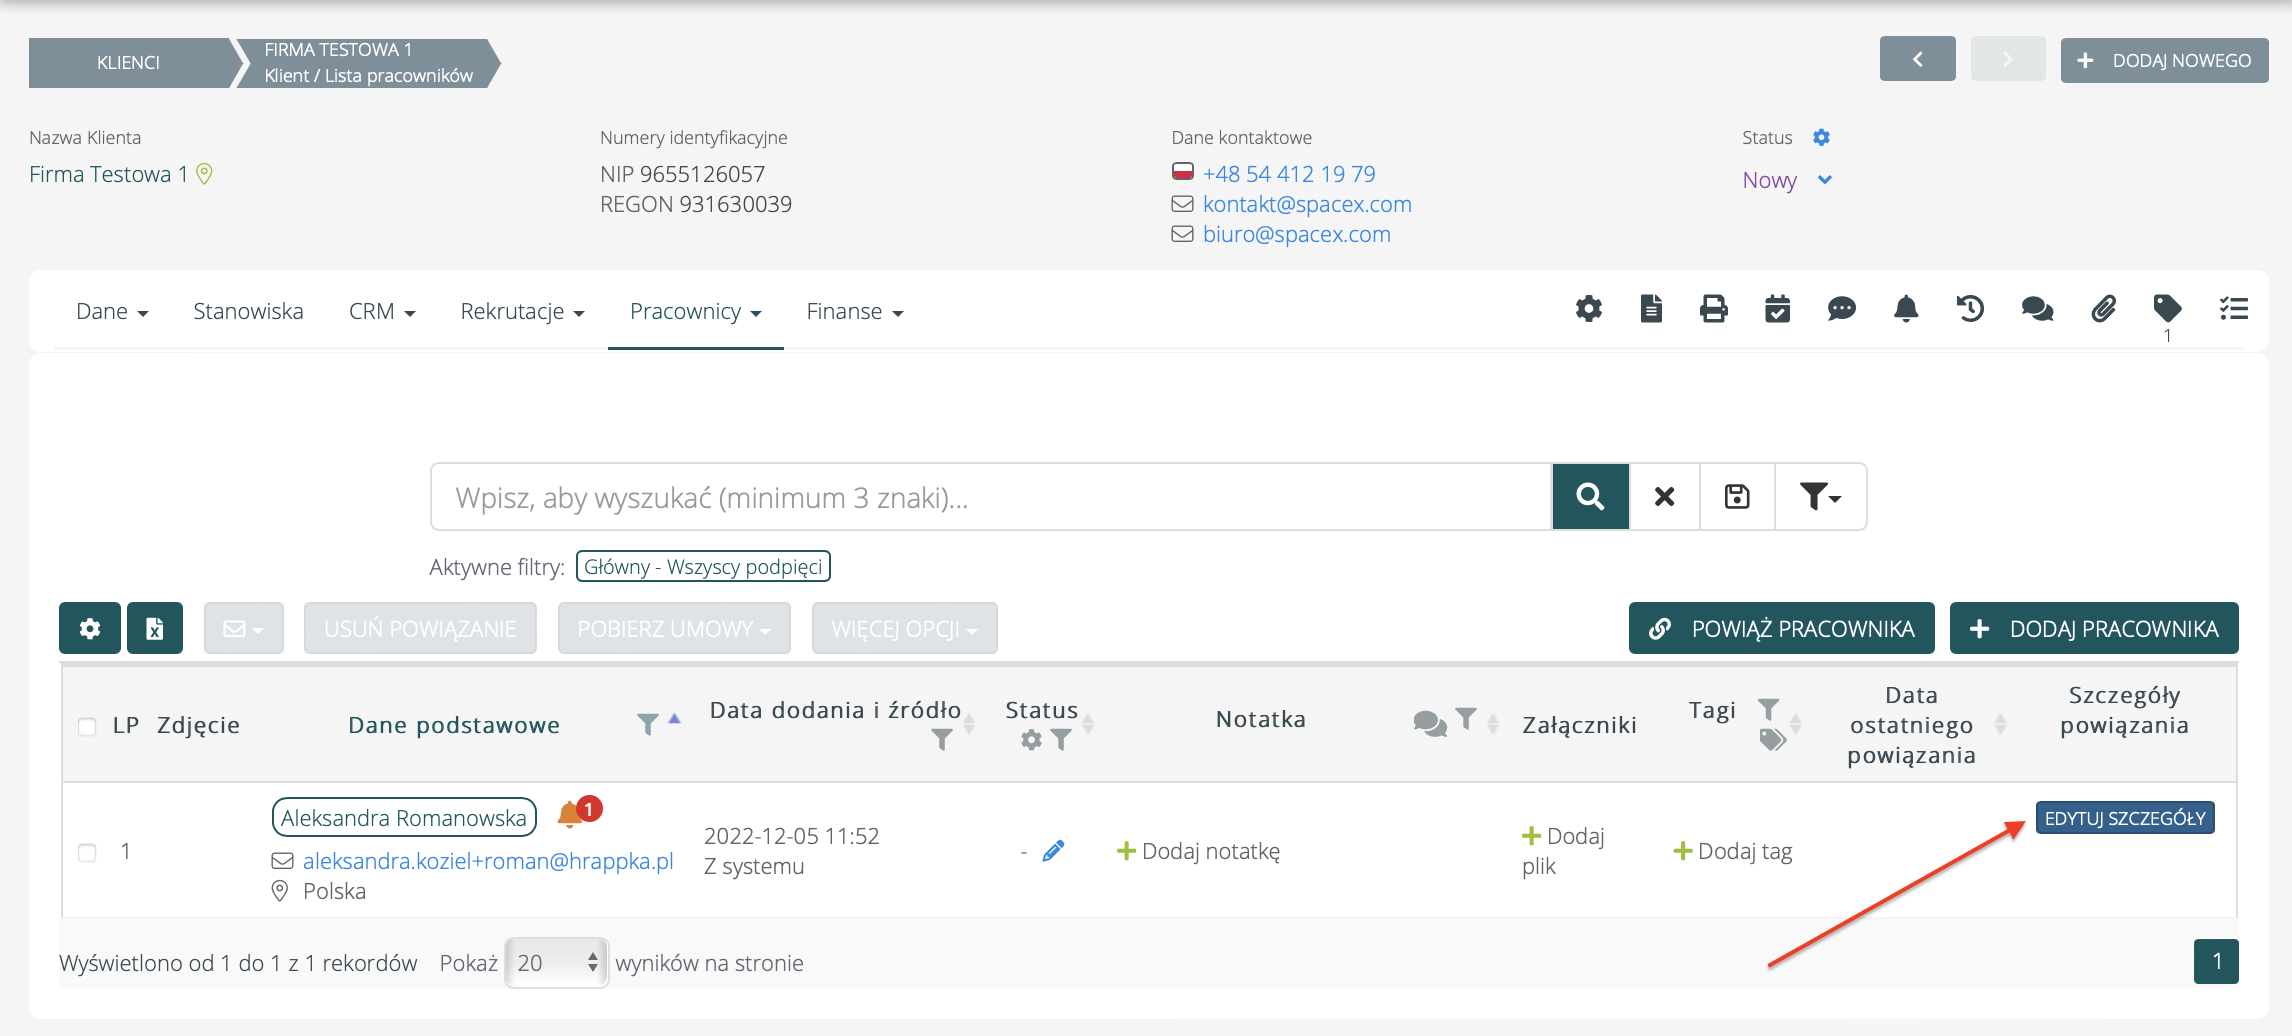Open the notifications bell icon in toolbar
2292x1036 pixels.
[x=1906, y=309]
